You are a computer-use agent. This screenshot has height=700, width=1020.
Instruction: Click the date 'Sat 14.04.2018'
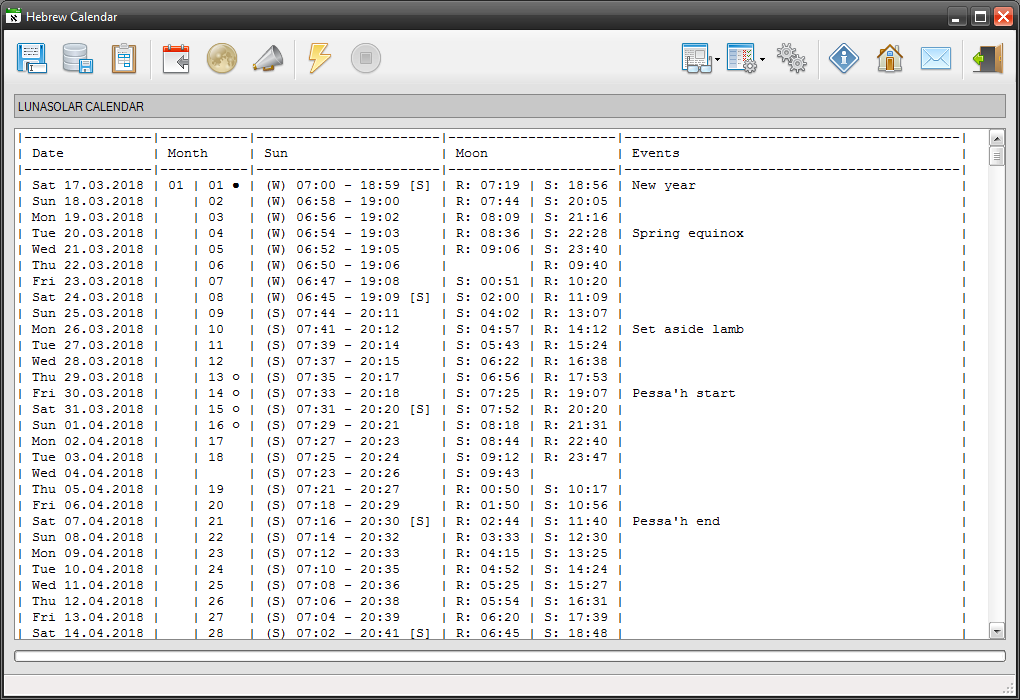[88, 633]
